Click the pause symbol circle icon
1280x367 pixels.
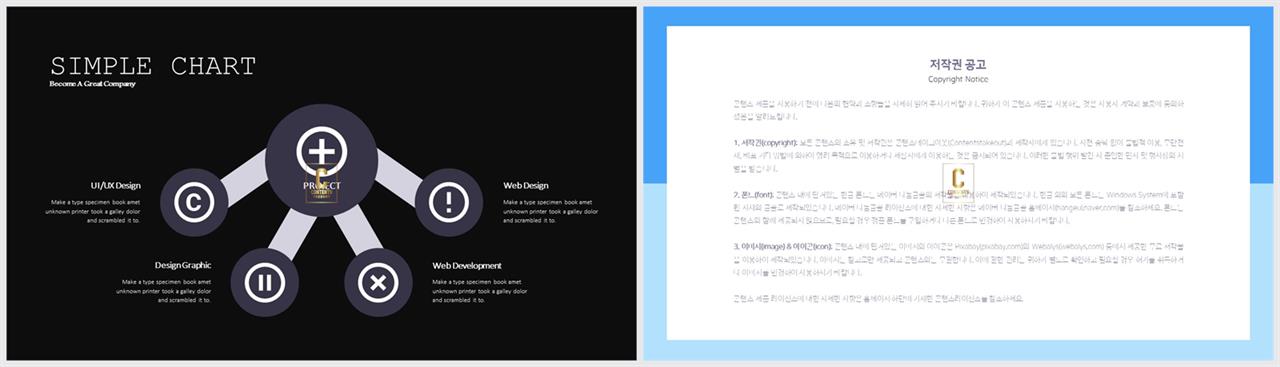pyautogui.click(x=264, y=283)
